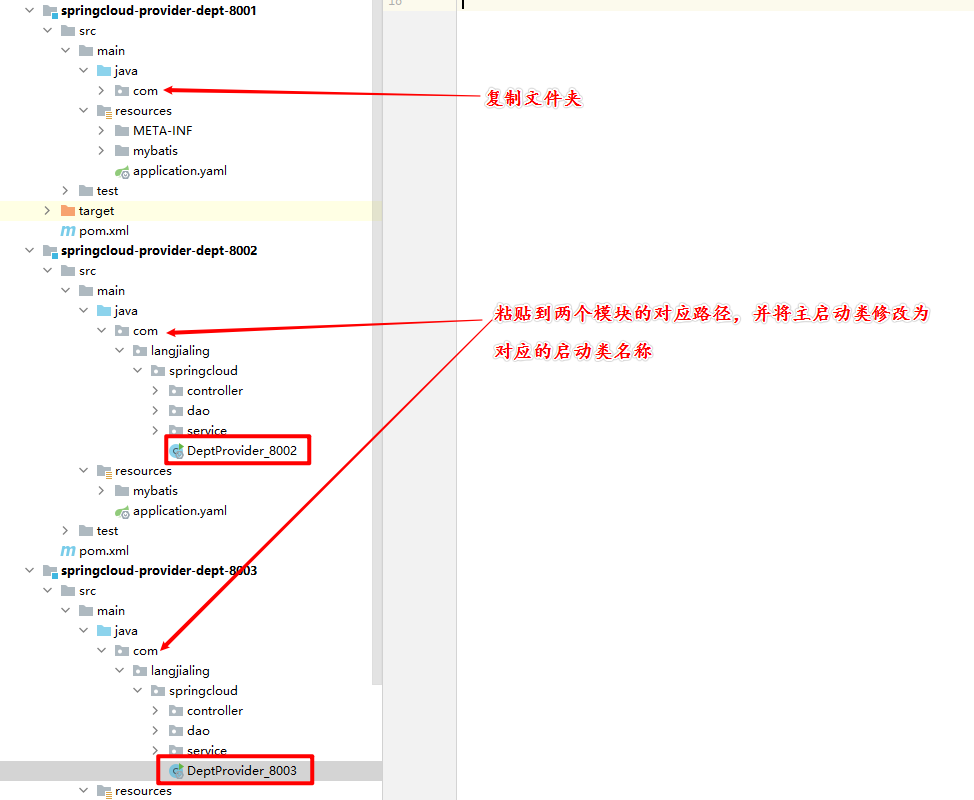Collapse the langjialing package in dept-8003
This screenshot has width=974, height=800.
pyautogui.click(x=119, y=670)
